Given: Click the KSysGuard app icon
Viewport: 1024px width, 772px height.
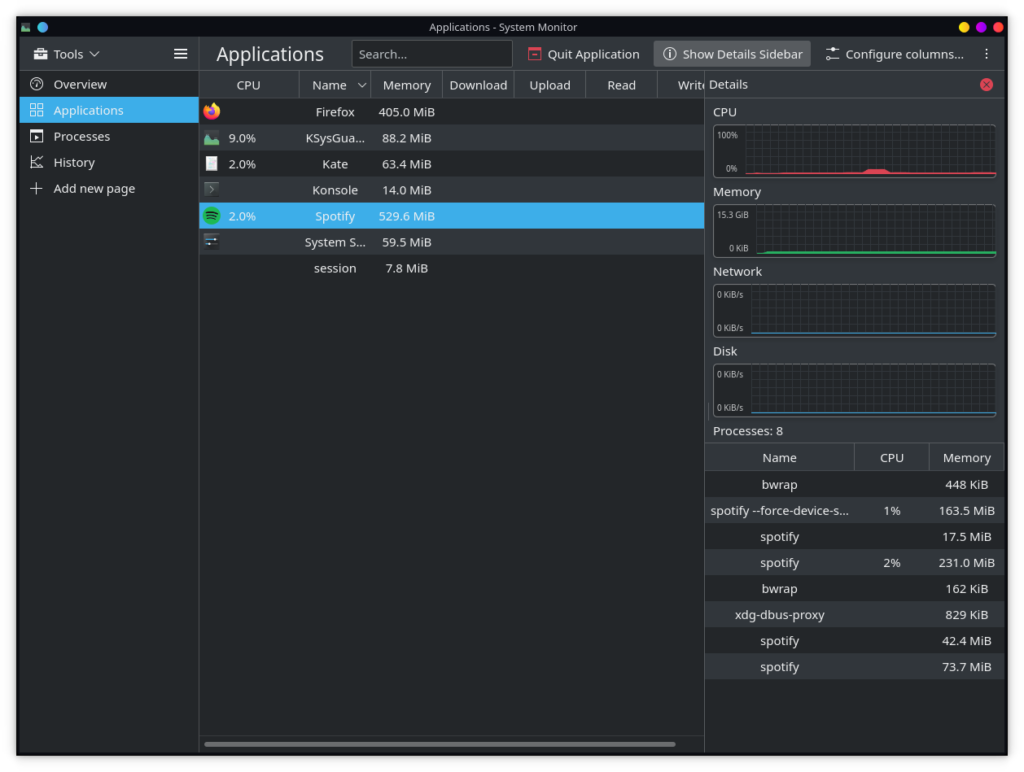Looking at the screenshot, I should click(212, 138).
